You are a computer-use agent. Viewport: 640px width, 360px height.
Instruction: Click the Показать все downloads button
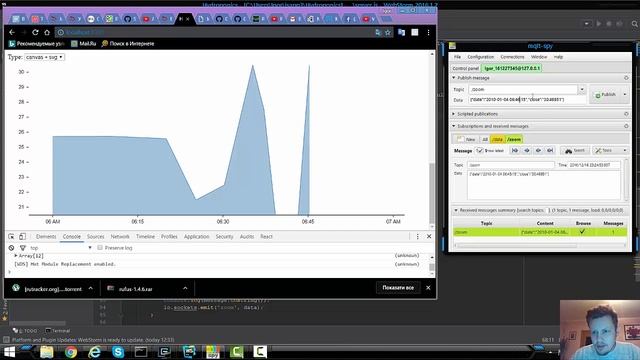point(398,288)
